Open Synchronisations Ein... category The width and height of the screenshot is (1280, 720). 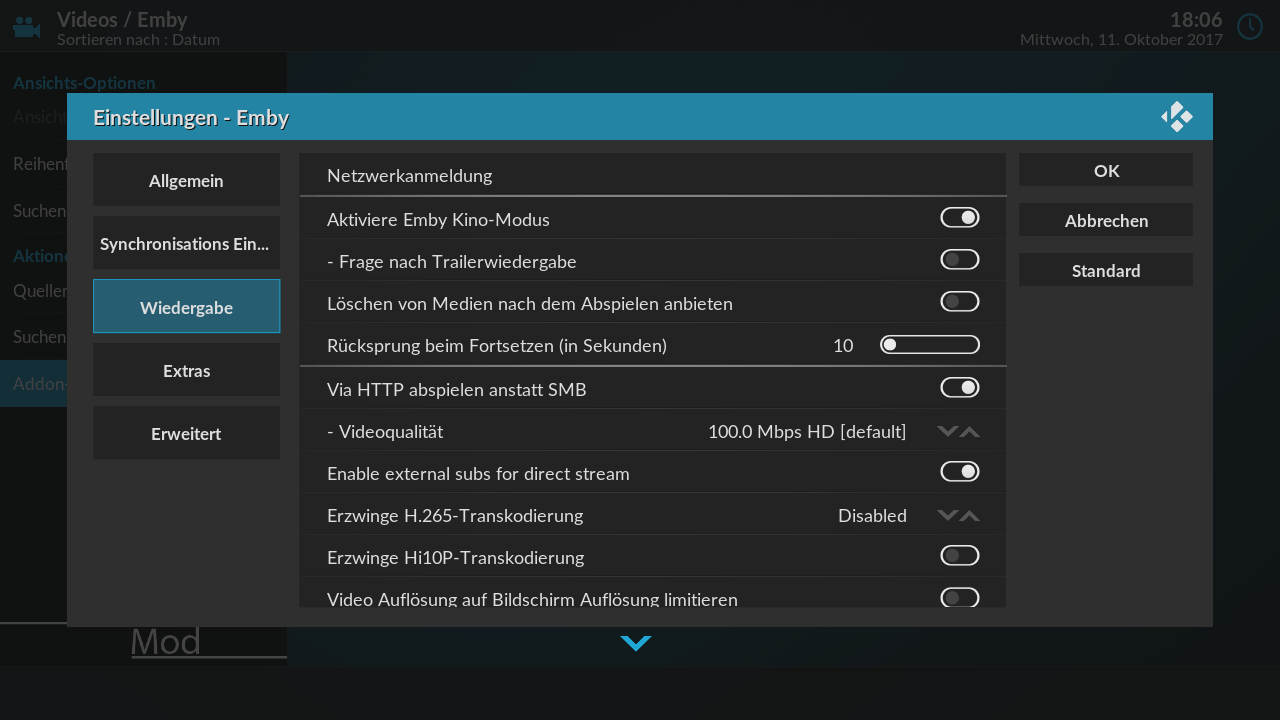[x=186, y=244]
